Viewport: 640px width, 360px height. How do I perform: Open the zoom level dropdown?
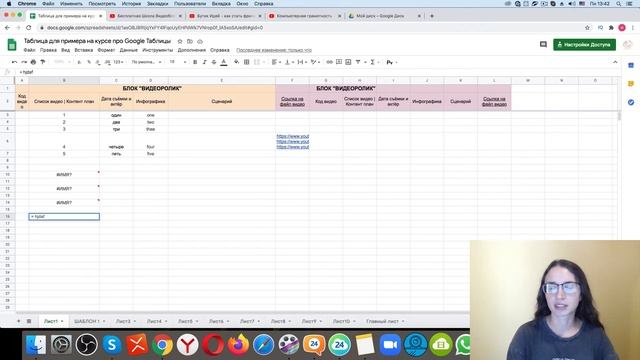(62, 62)
